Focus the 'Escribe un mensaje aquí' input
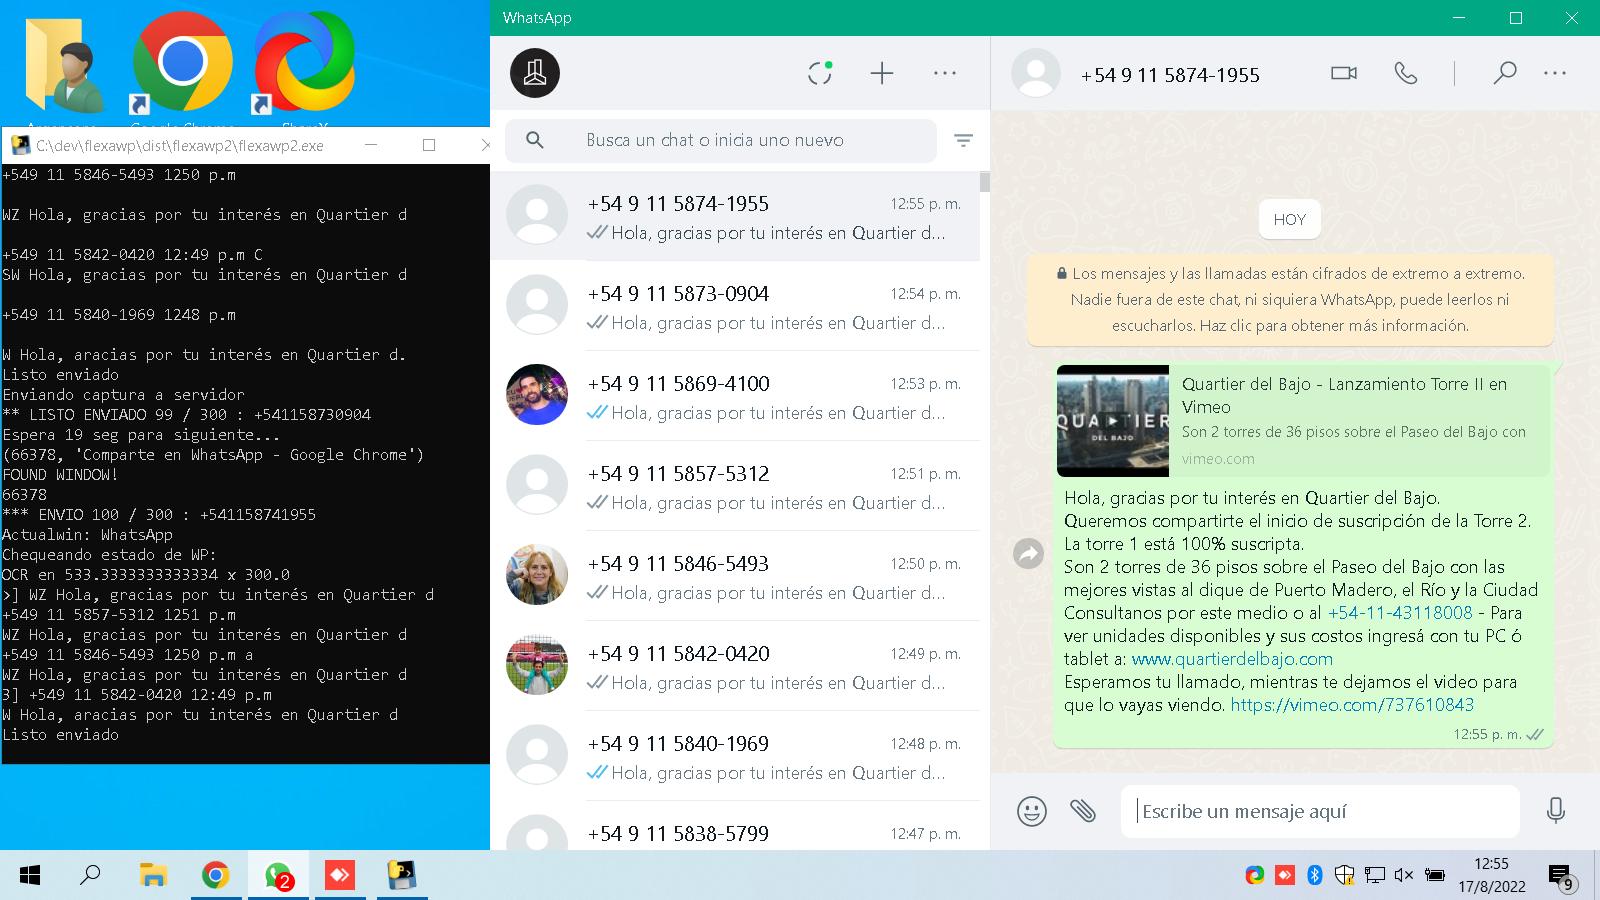 1320,811
